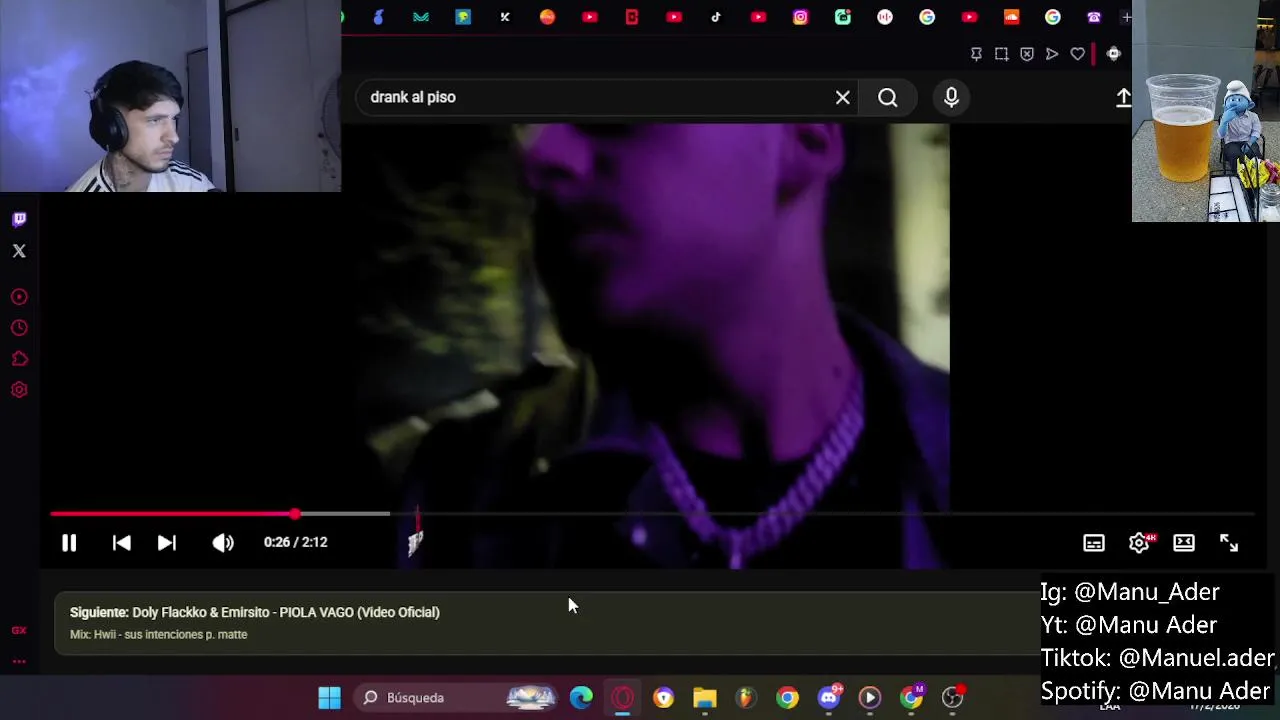Start voice search with the microphone

pos(951,97)
